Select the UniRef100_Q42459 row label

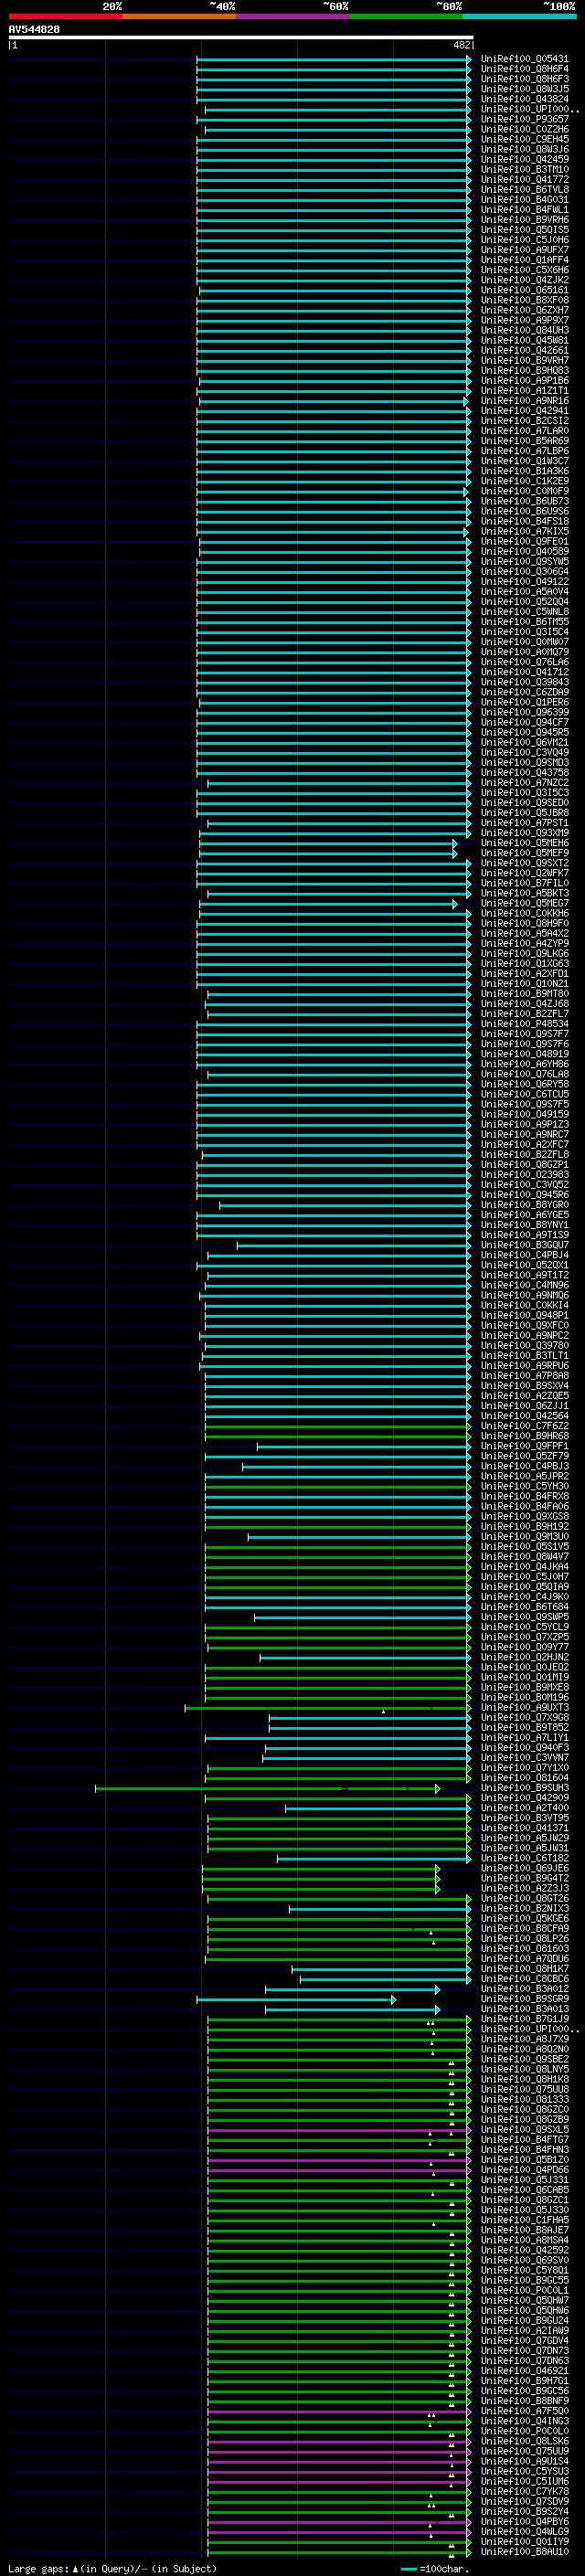coord(524,159)
